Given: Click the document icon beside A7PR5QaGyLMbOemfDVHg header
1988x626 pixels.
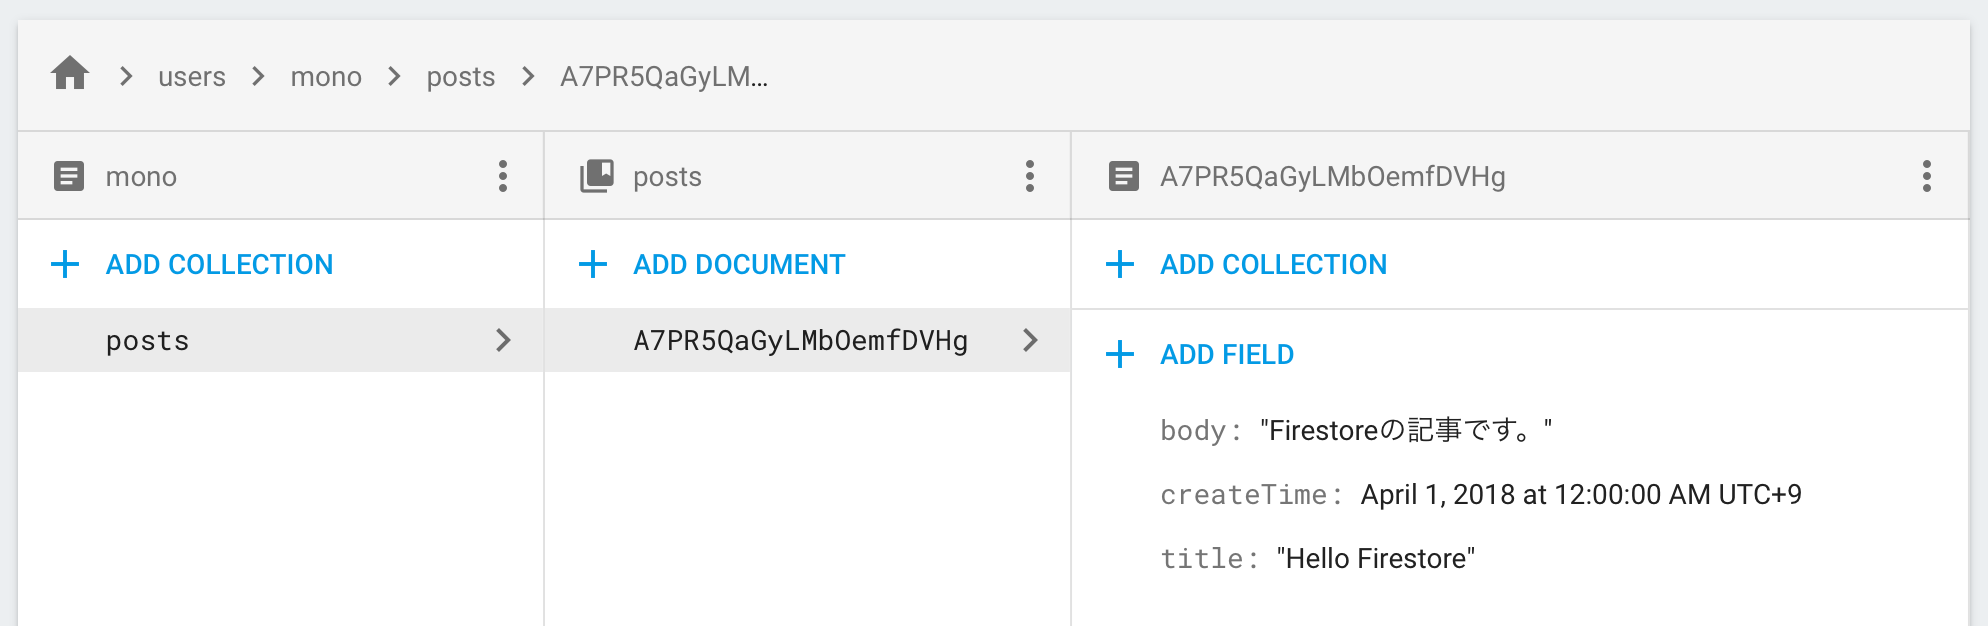Looking at the screenshot, I should [1124, 176].
